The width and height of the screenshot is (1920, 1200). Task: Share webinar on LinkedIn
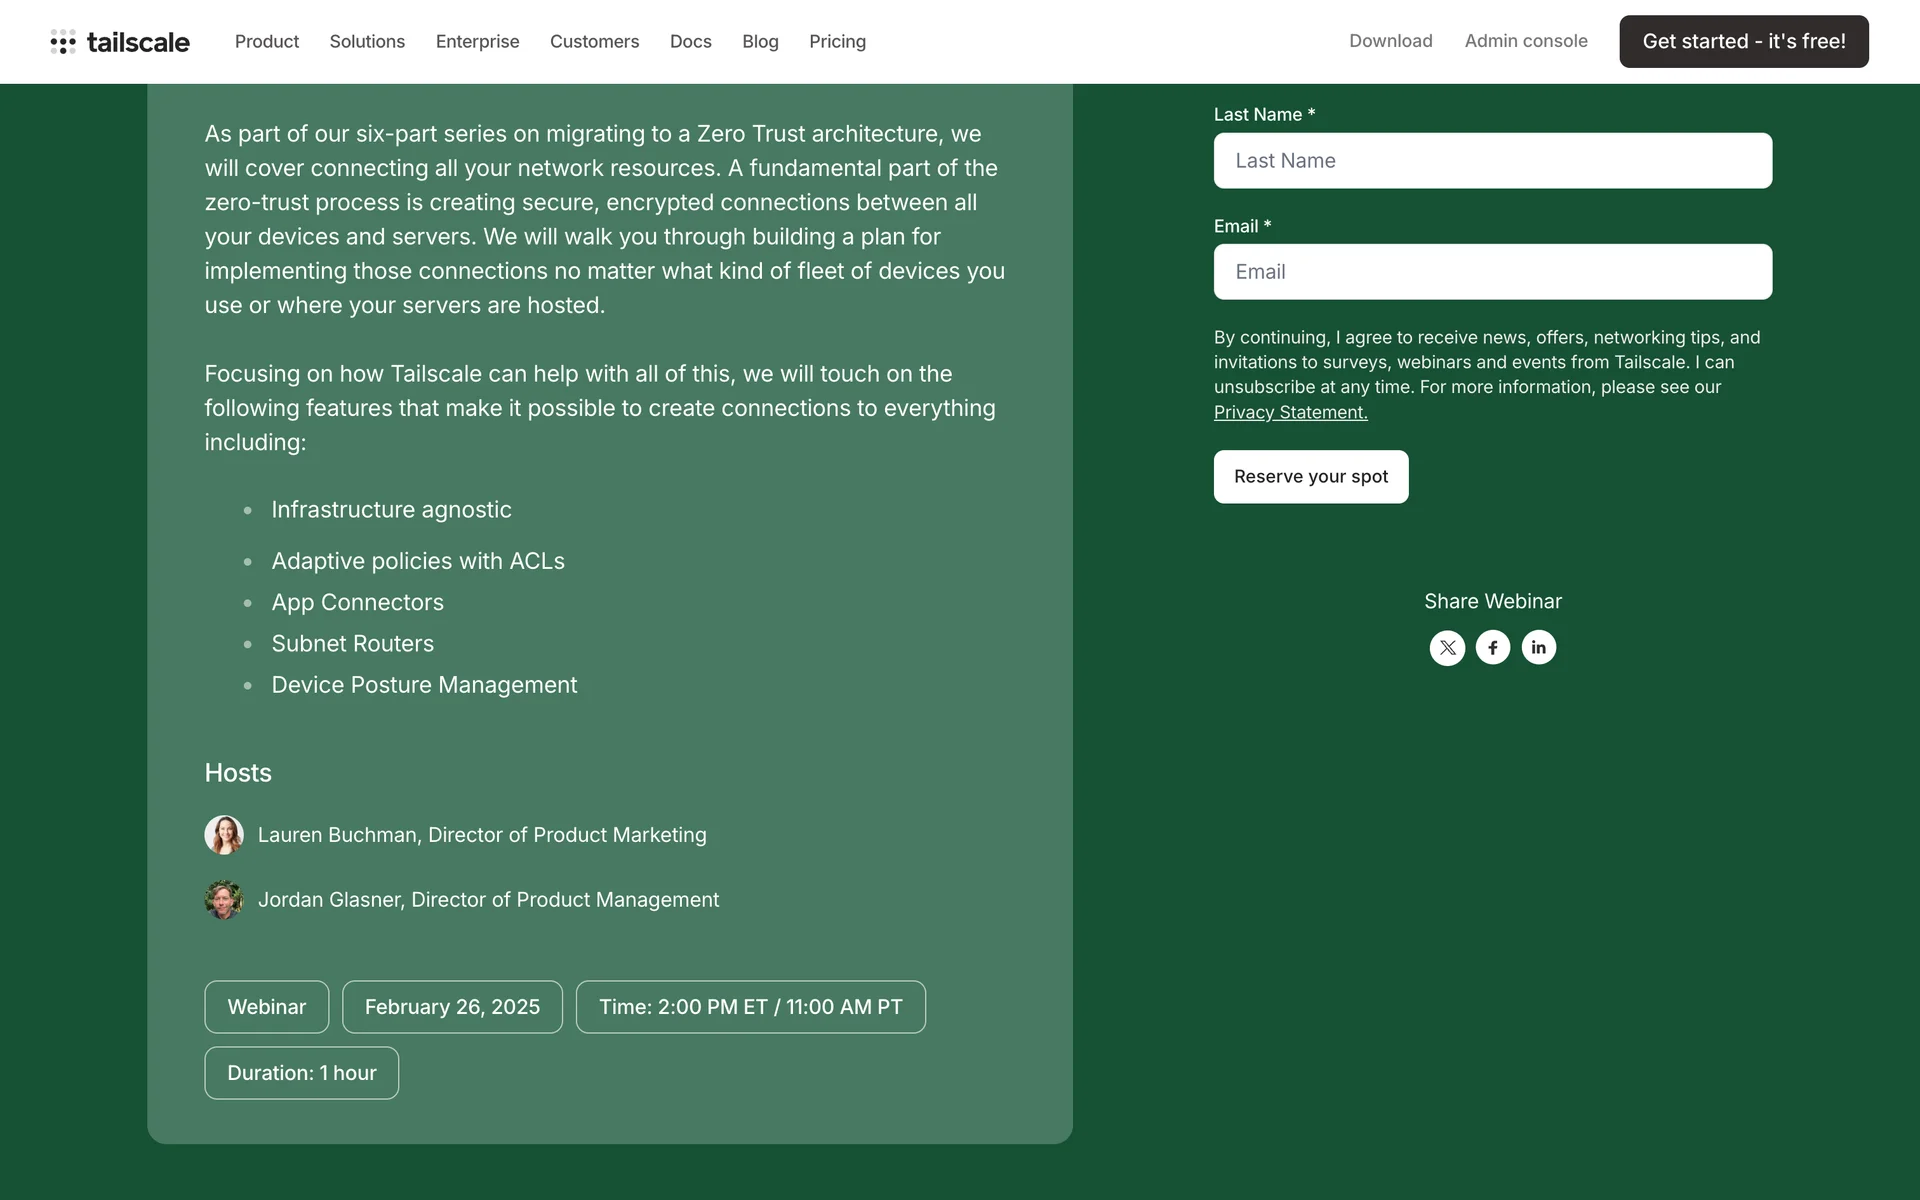pyautogui.click(x=1539, y=648)
